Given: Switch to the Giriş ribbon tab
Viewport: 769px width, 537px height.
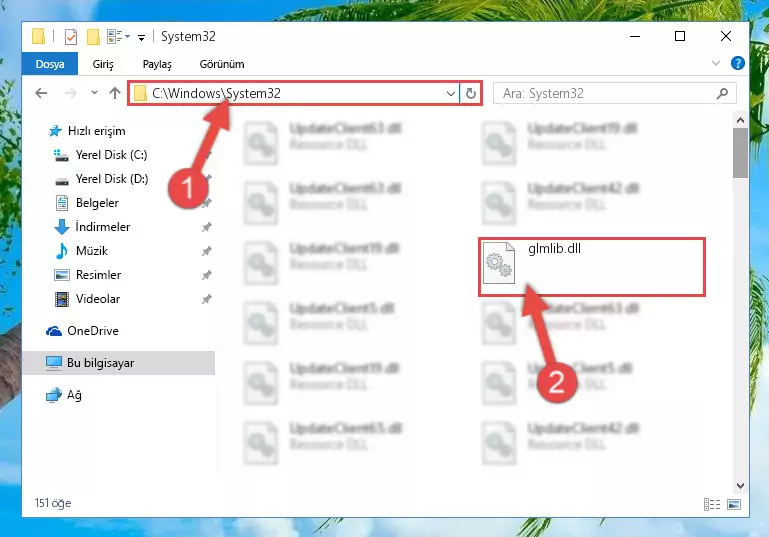Looking at the screenshot, I should coord(103,64).
